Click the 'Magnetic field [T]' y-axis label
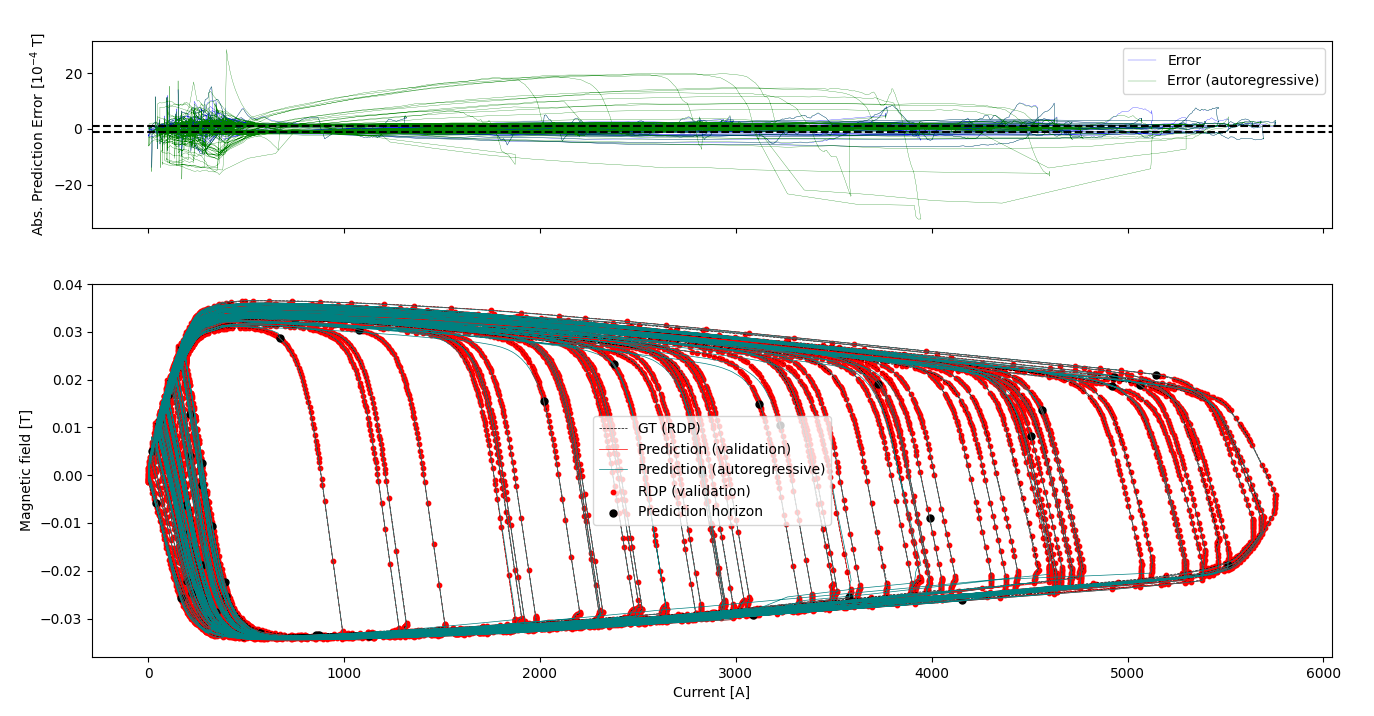The width and height of the screenshot is (1374, 716). click(26, 471)
